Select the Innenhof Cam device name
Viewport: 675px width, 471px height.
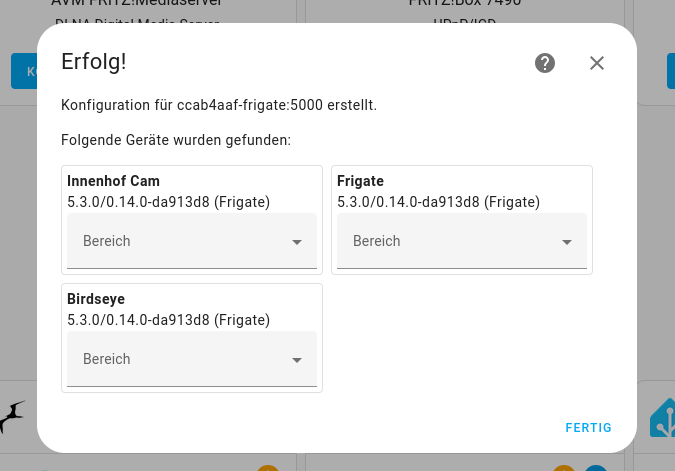tap(113, 181)
